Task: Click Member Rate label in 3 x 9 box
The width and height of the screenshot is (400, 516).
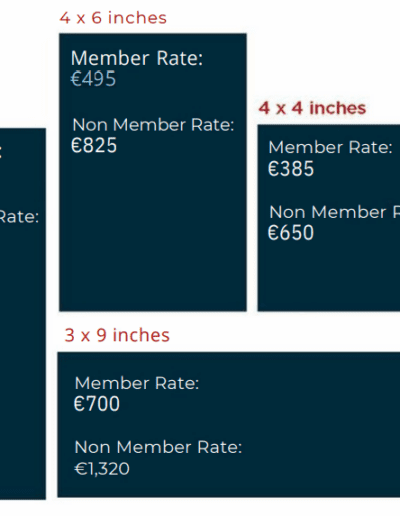Action: click(x=137, y=383)
